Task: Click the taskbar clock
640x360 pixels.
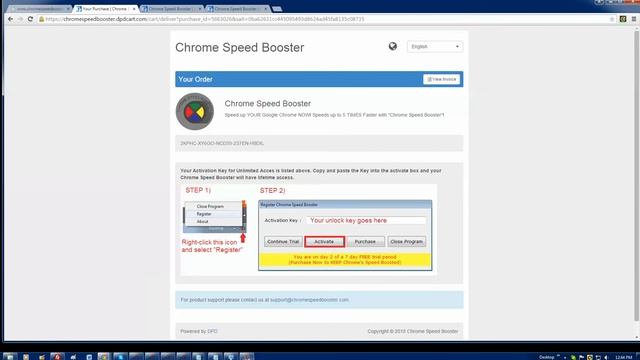Action: (x=624, y=357)
